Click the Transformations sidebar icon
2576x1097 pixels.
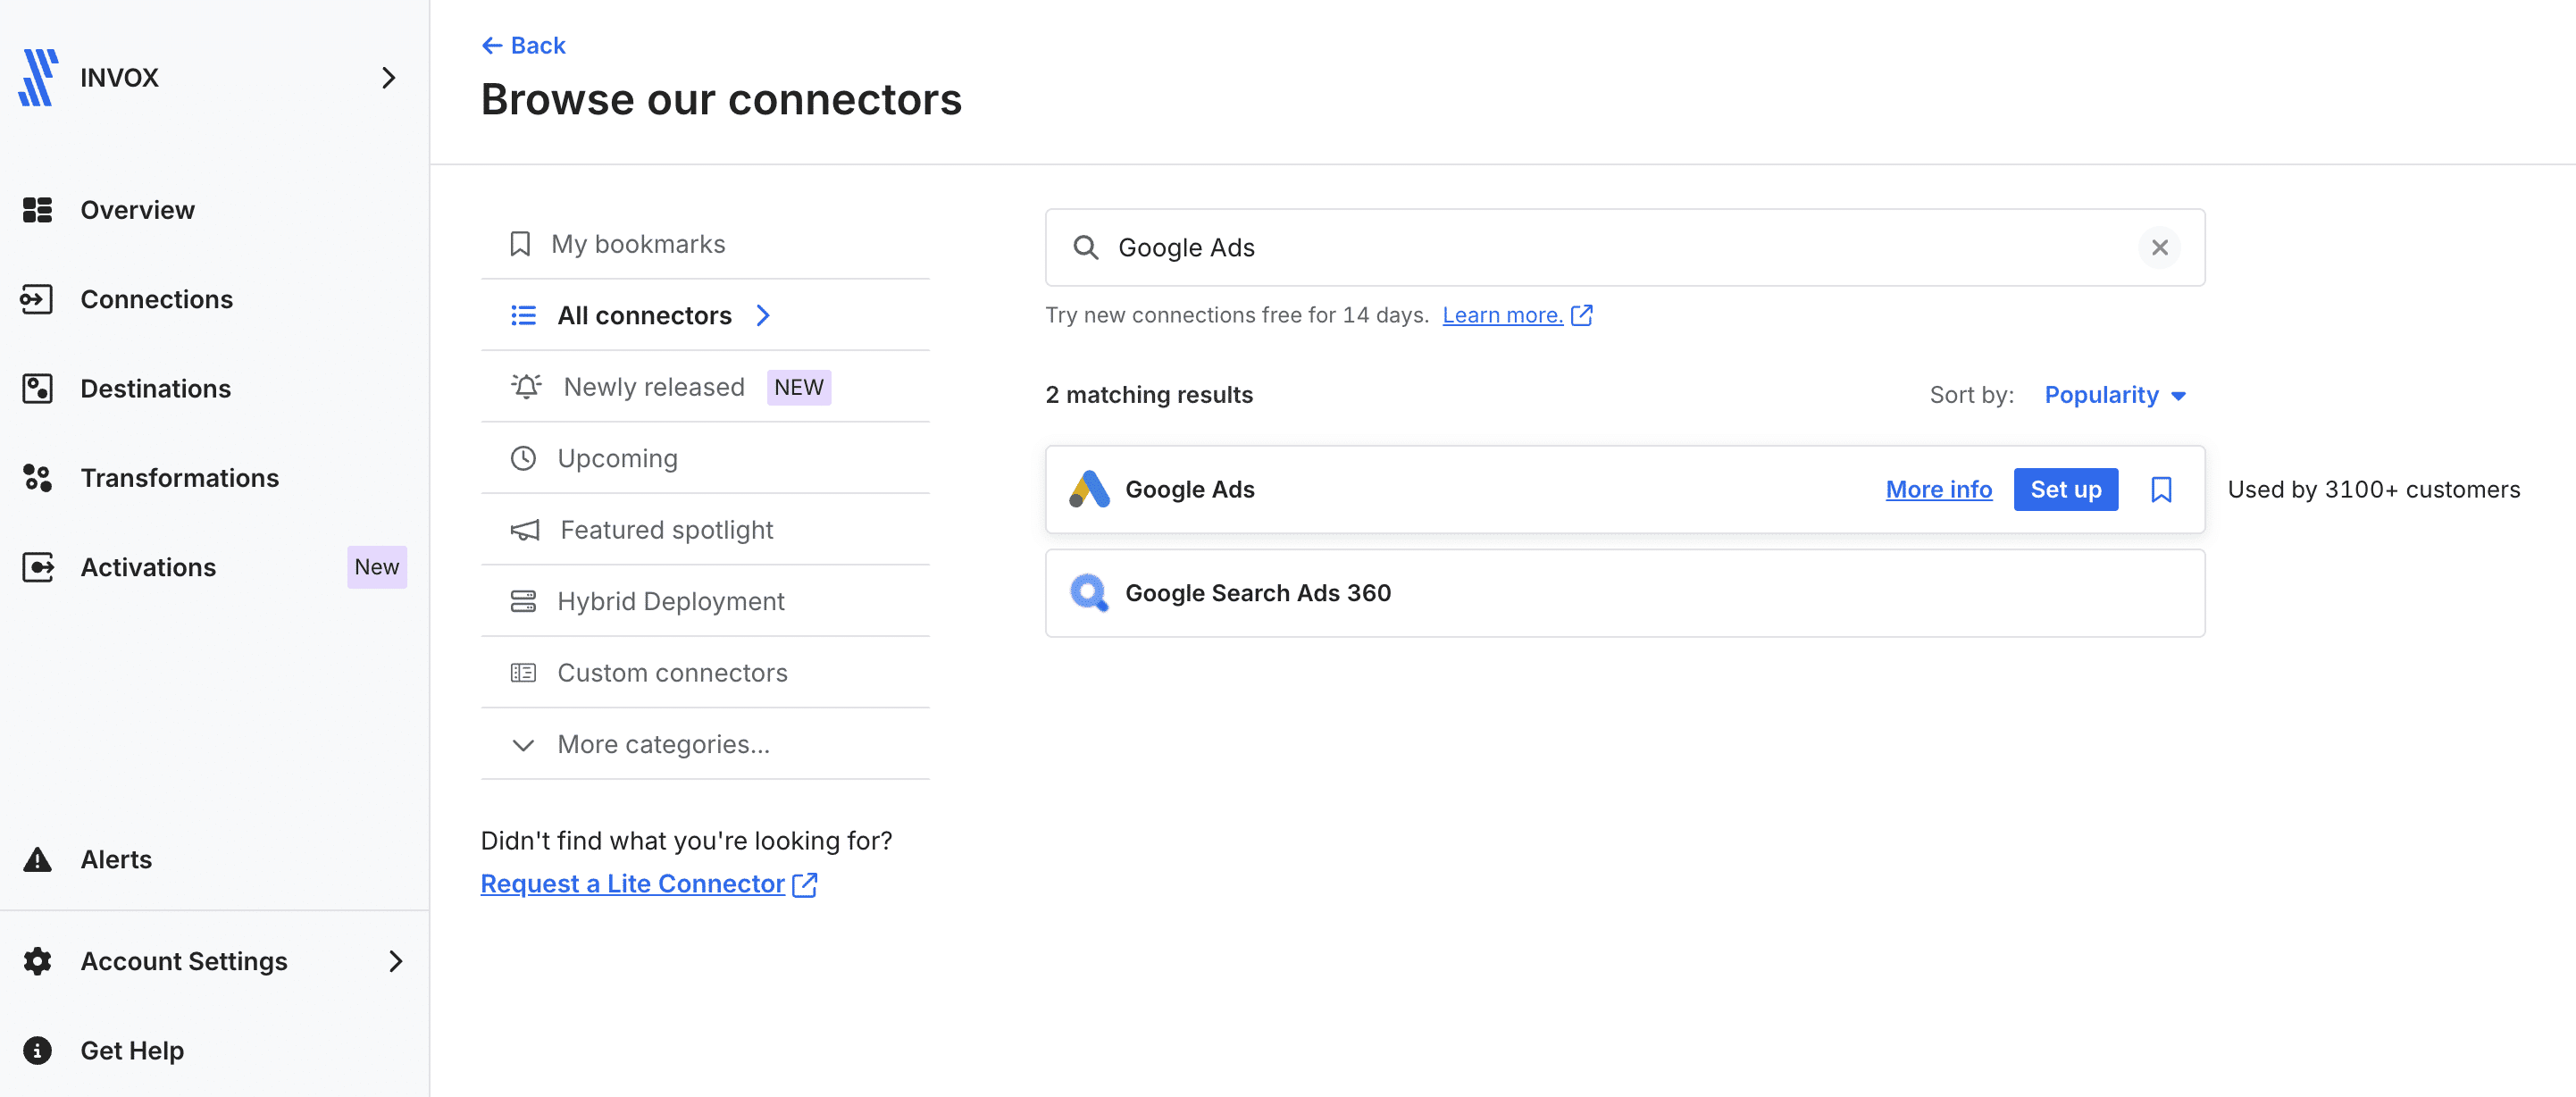coord(37,478)
